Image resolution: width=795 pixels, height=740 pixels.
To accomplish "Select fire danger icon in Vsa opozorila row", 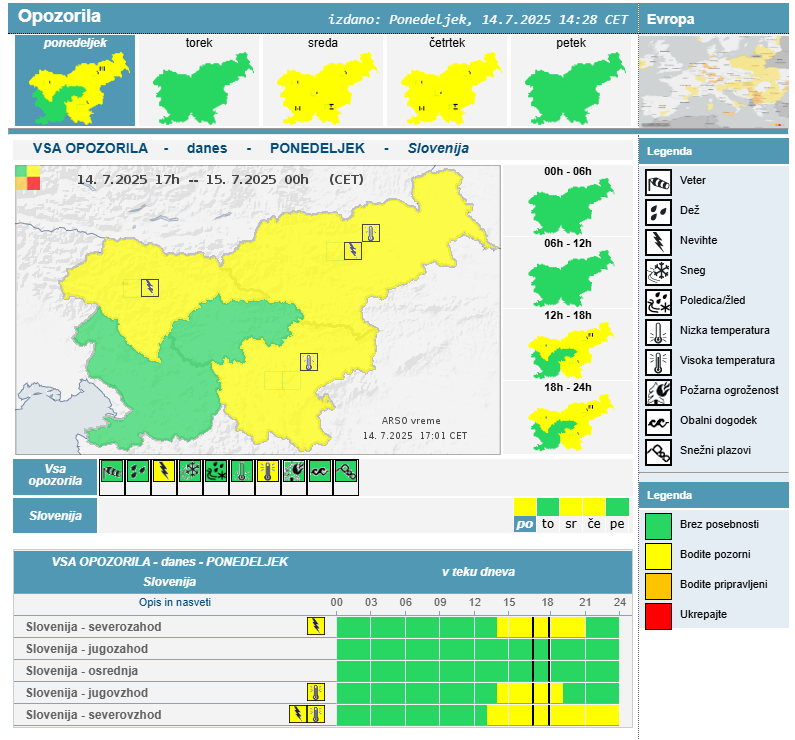I will 294,472.
